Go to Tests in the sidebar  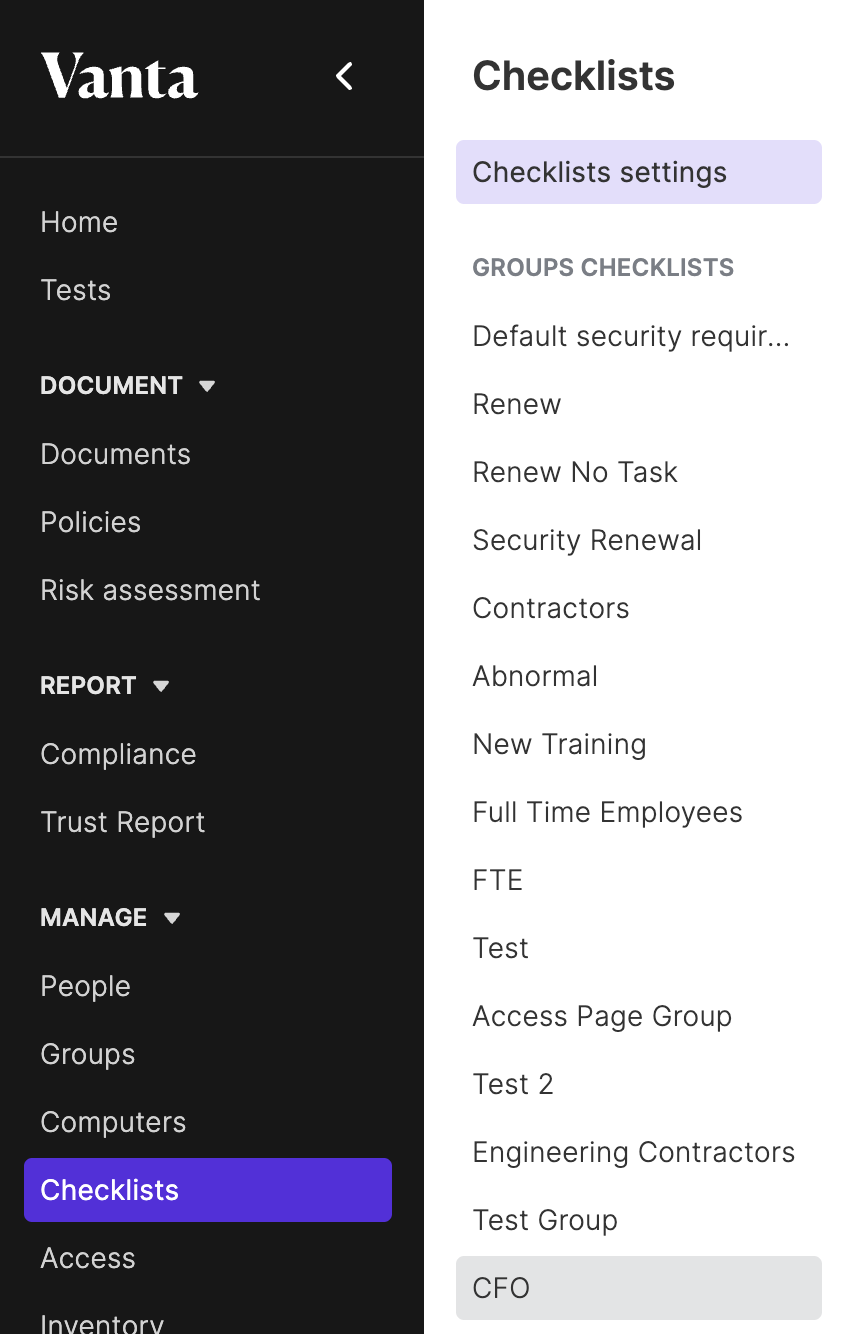coord(76,290)
